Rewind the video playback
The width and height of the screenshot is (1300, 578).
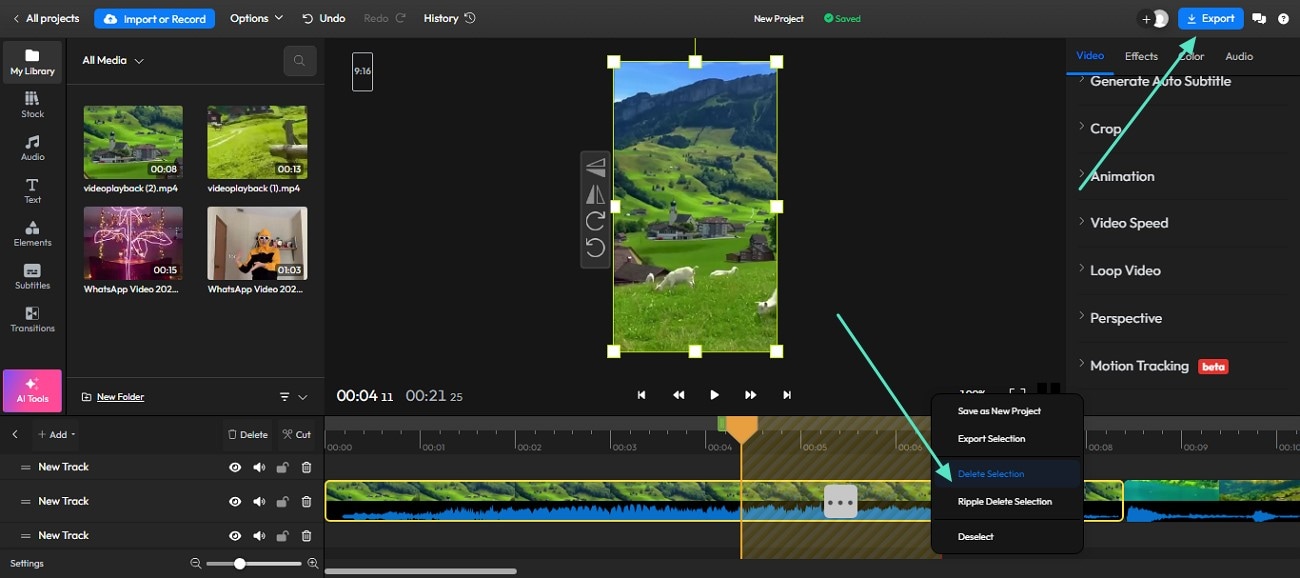pos(678,395)
